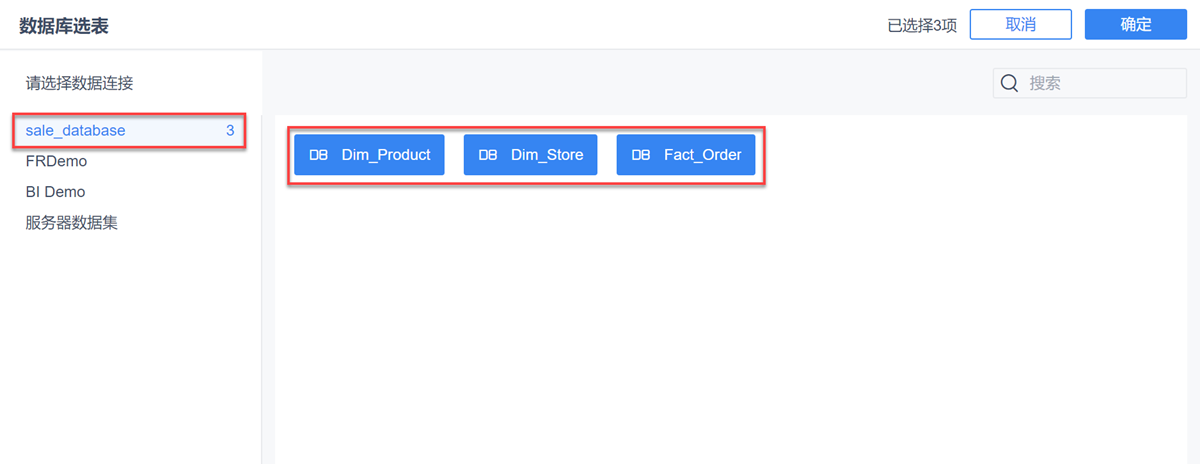Click the DB icon on Fact_Order

pos(641,155)
